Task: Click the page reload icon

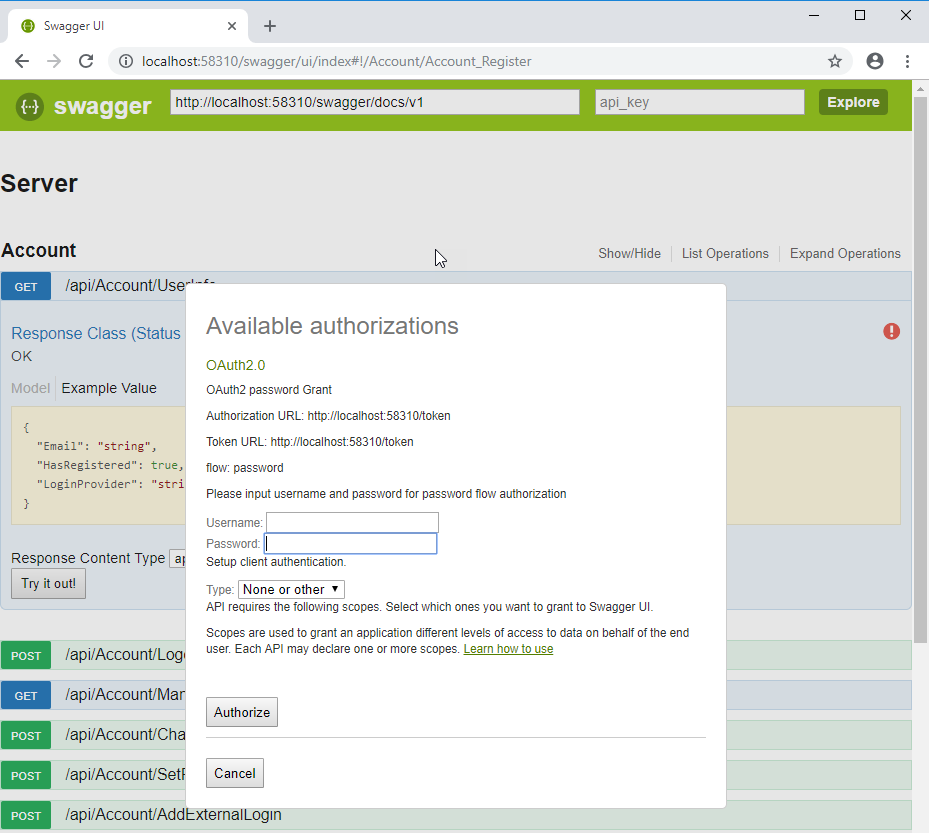Action: coord(86,61)
